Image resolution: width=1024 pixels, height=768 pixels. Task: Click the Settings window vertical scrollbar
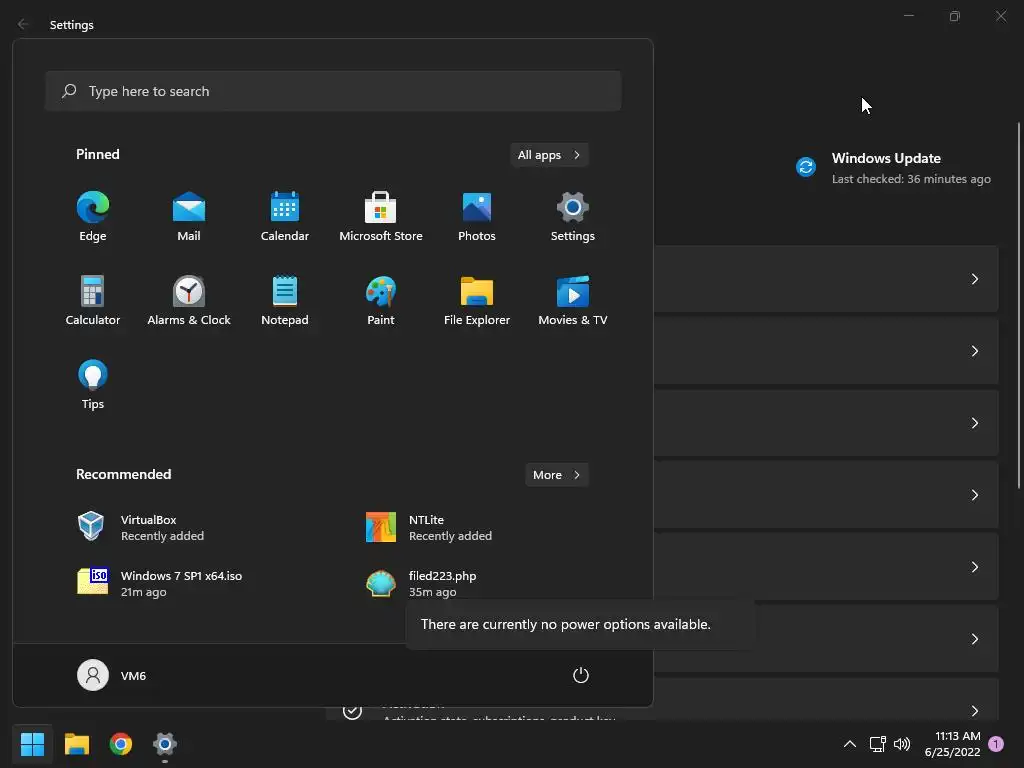point(1019,305)
